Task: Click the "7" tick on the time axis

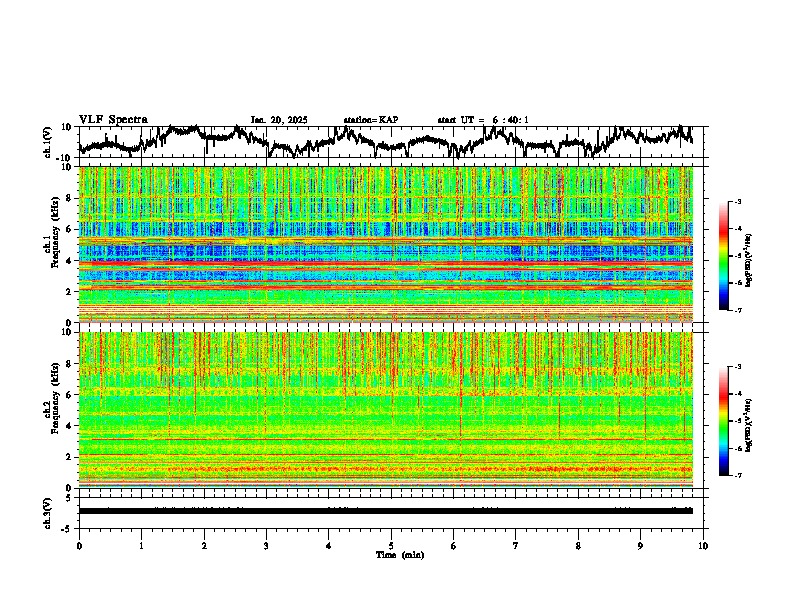Action: [x=516, y=546]
